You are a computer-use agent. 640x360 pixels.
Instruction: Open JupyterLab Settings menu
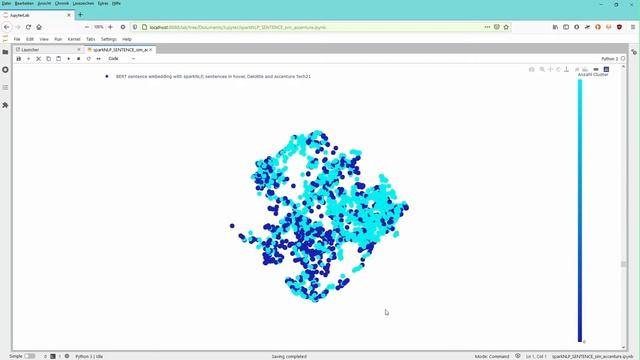click(109, 39)
